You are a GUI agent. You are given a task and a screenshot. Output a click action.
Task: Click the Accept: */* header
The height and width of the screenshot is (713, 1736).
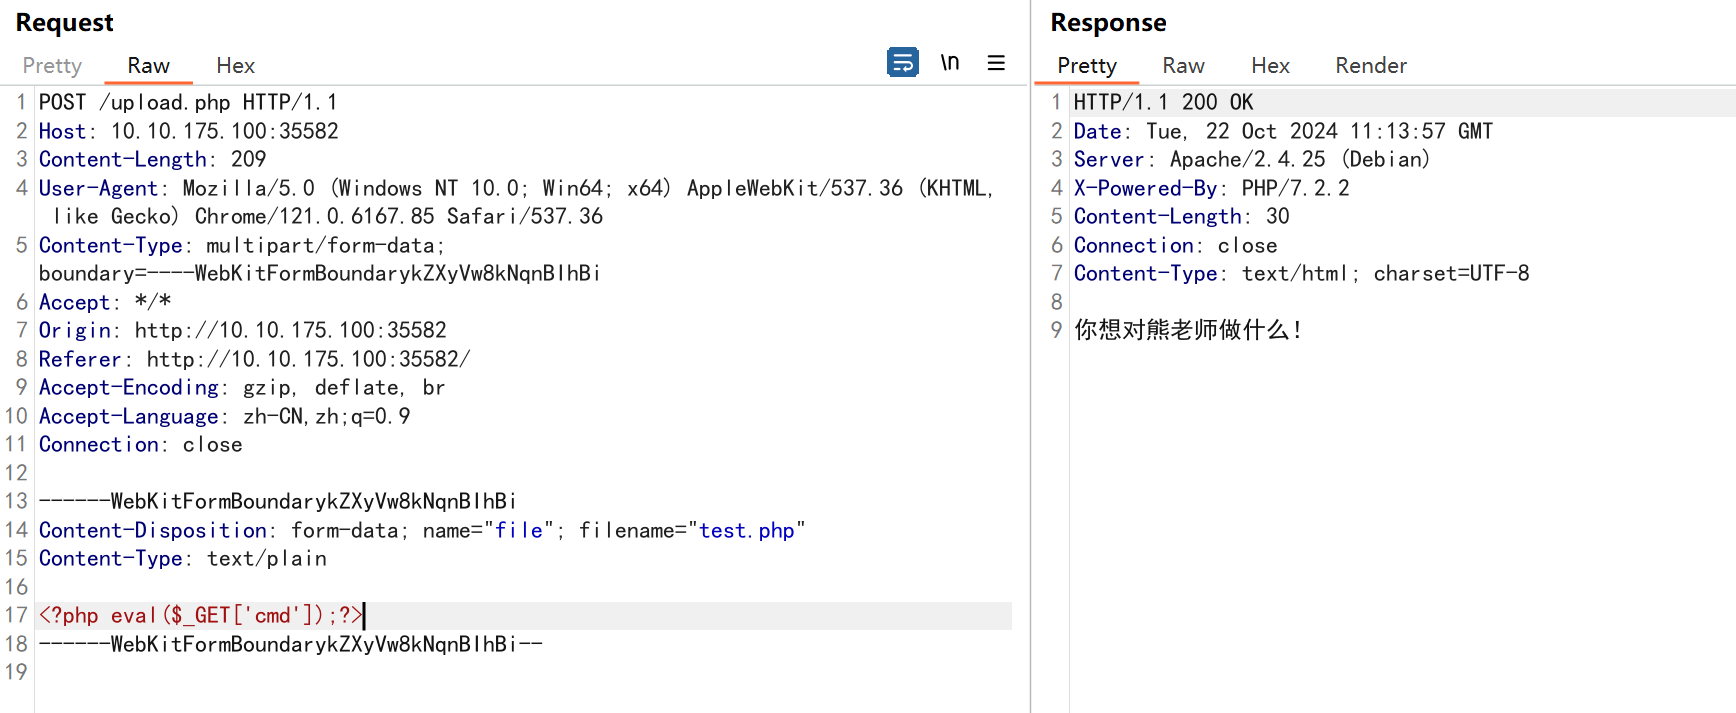tap(105, 302)
